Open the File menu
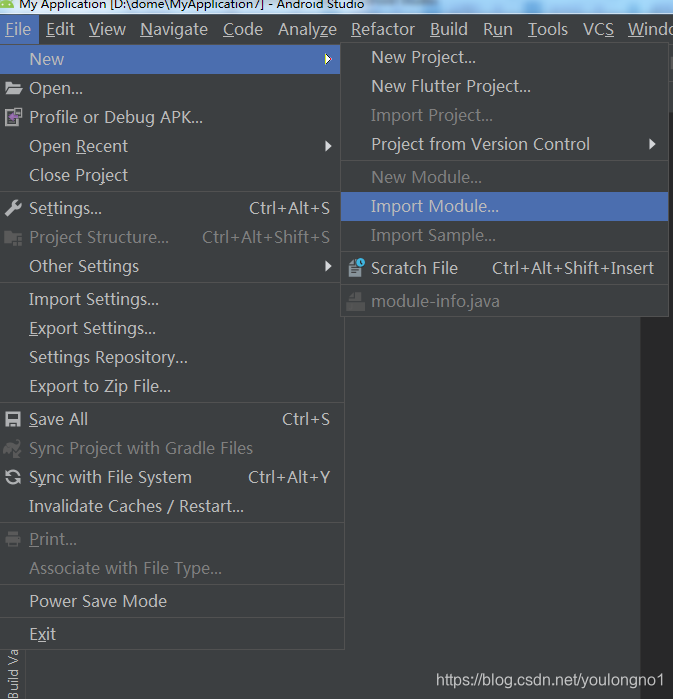Screen dimensions: 673x699 coord(18,29)
